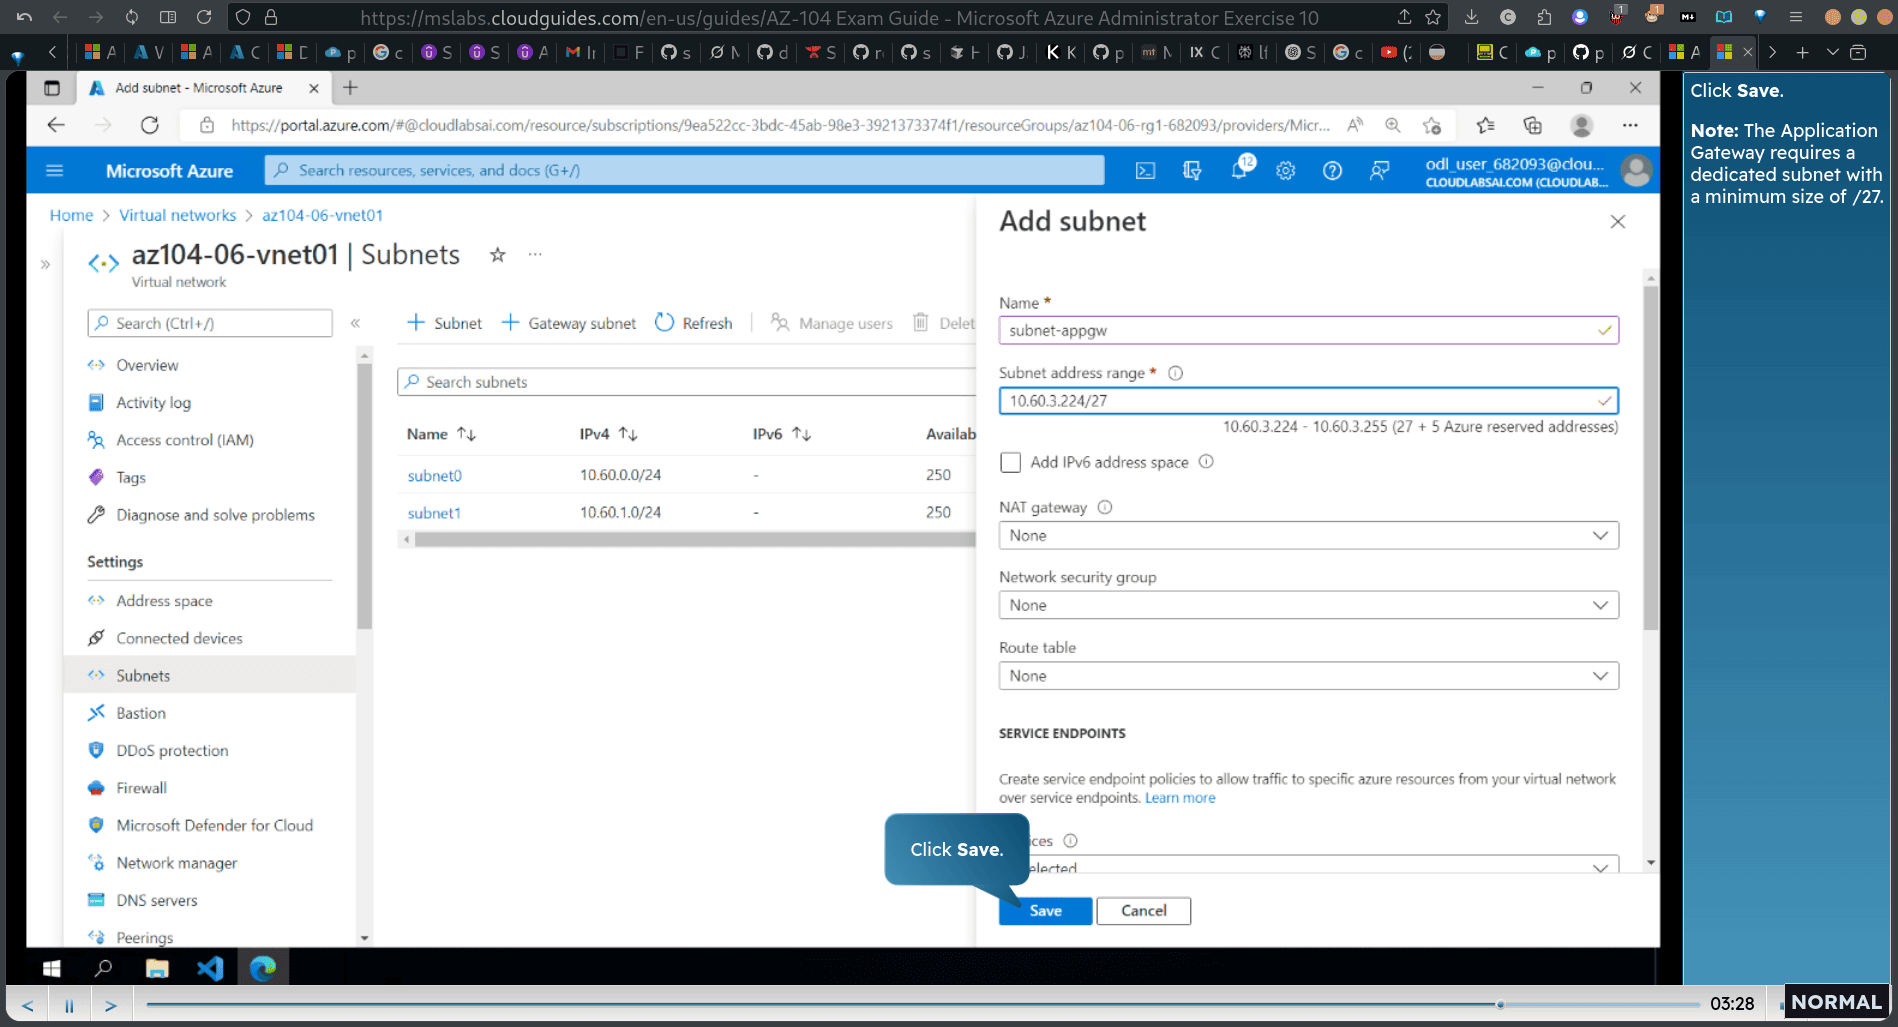This screenshot has height=1027, width=1898.
Task: Go to az104-06-vnet01 breadcrumb
Action: (x=322, y=215)
